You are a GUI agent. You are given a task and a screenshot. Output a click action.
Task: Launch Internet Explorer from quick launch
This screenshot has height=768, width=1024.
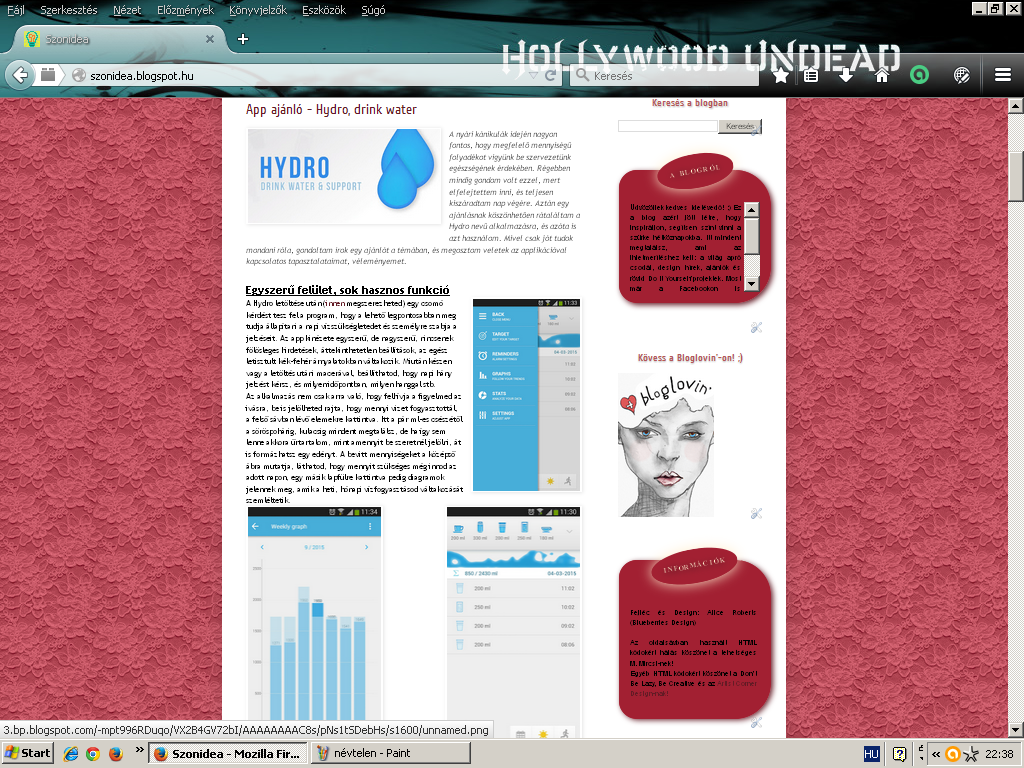tap(71, 754)
